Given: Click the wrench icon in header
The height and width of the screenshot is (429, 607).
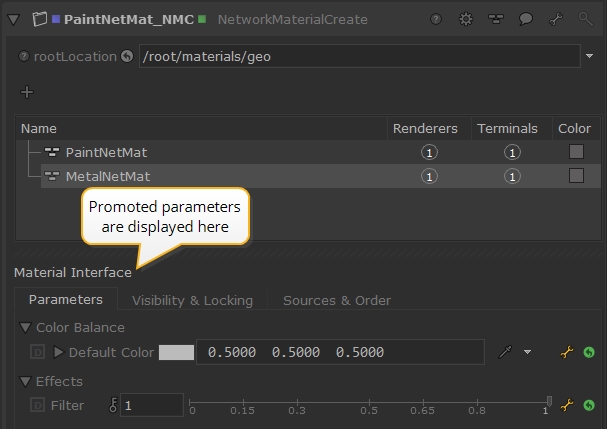Looking at the screenshot, I should [555, 19].
